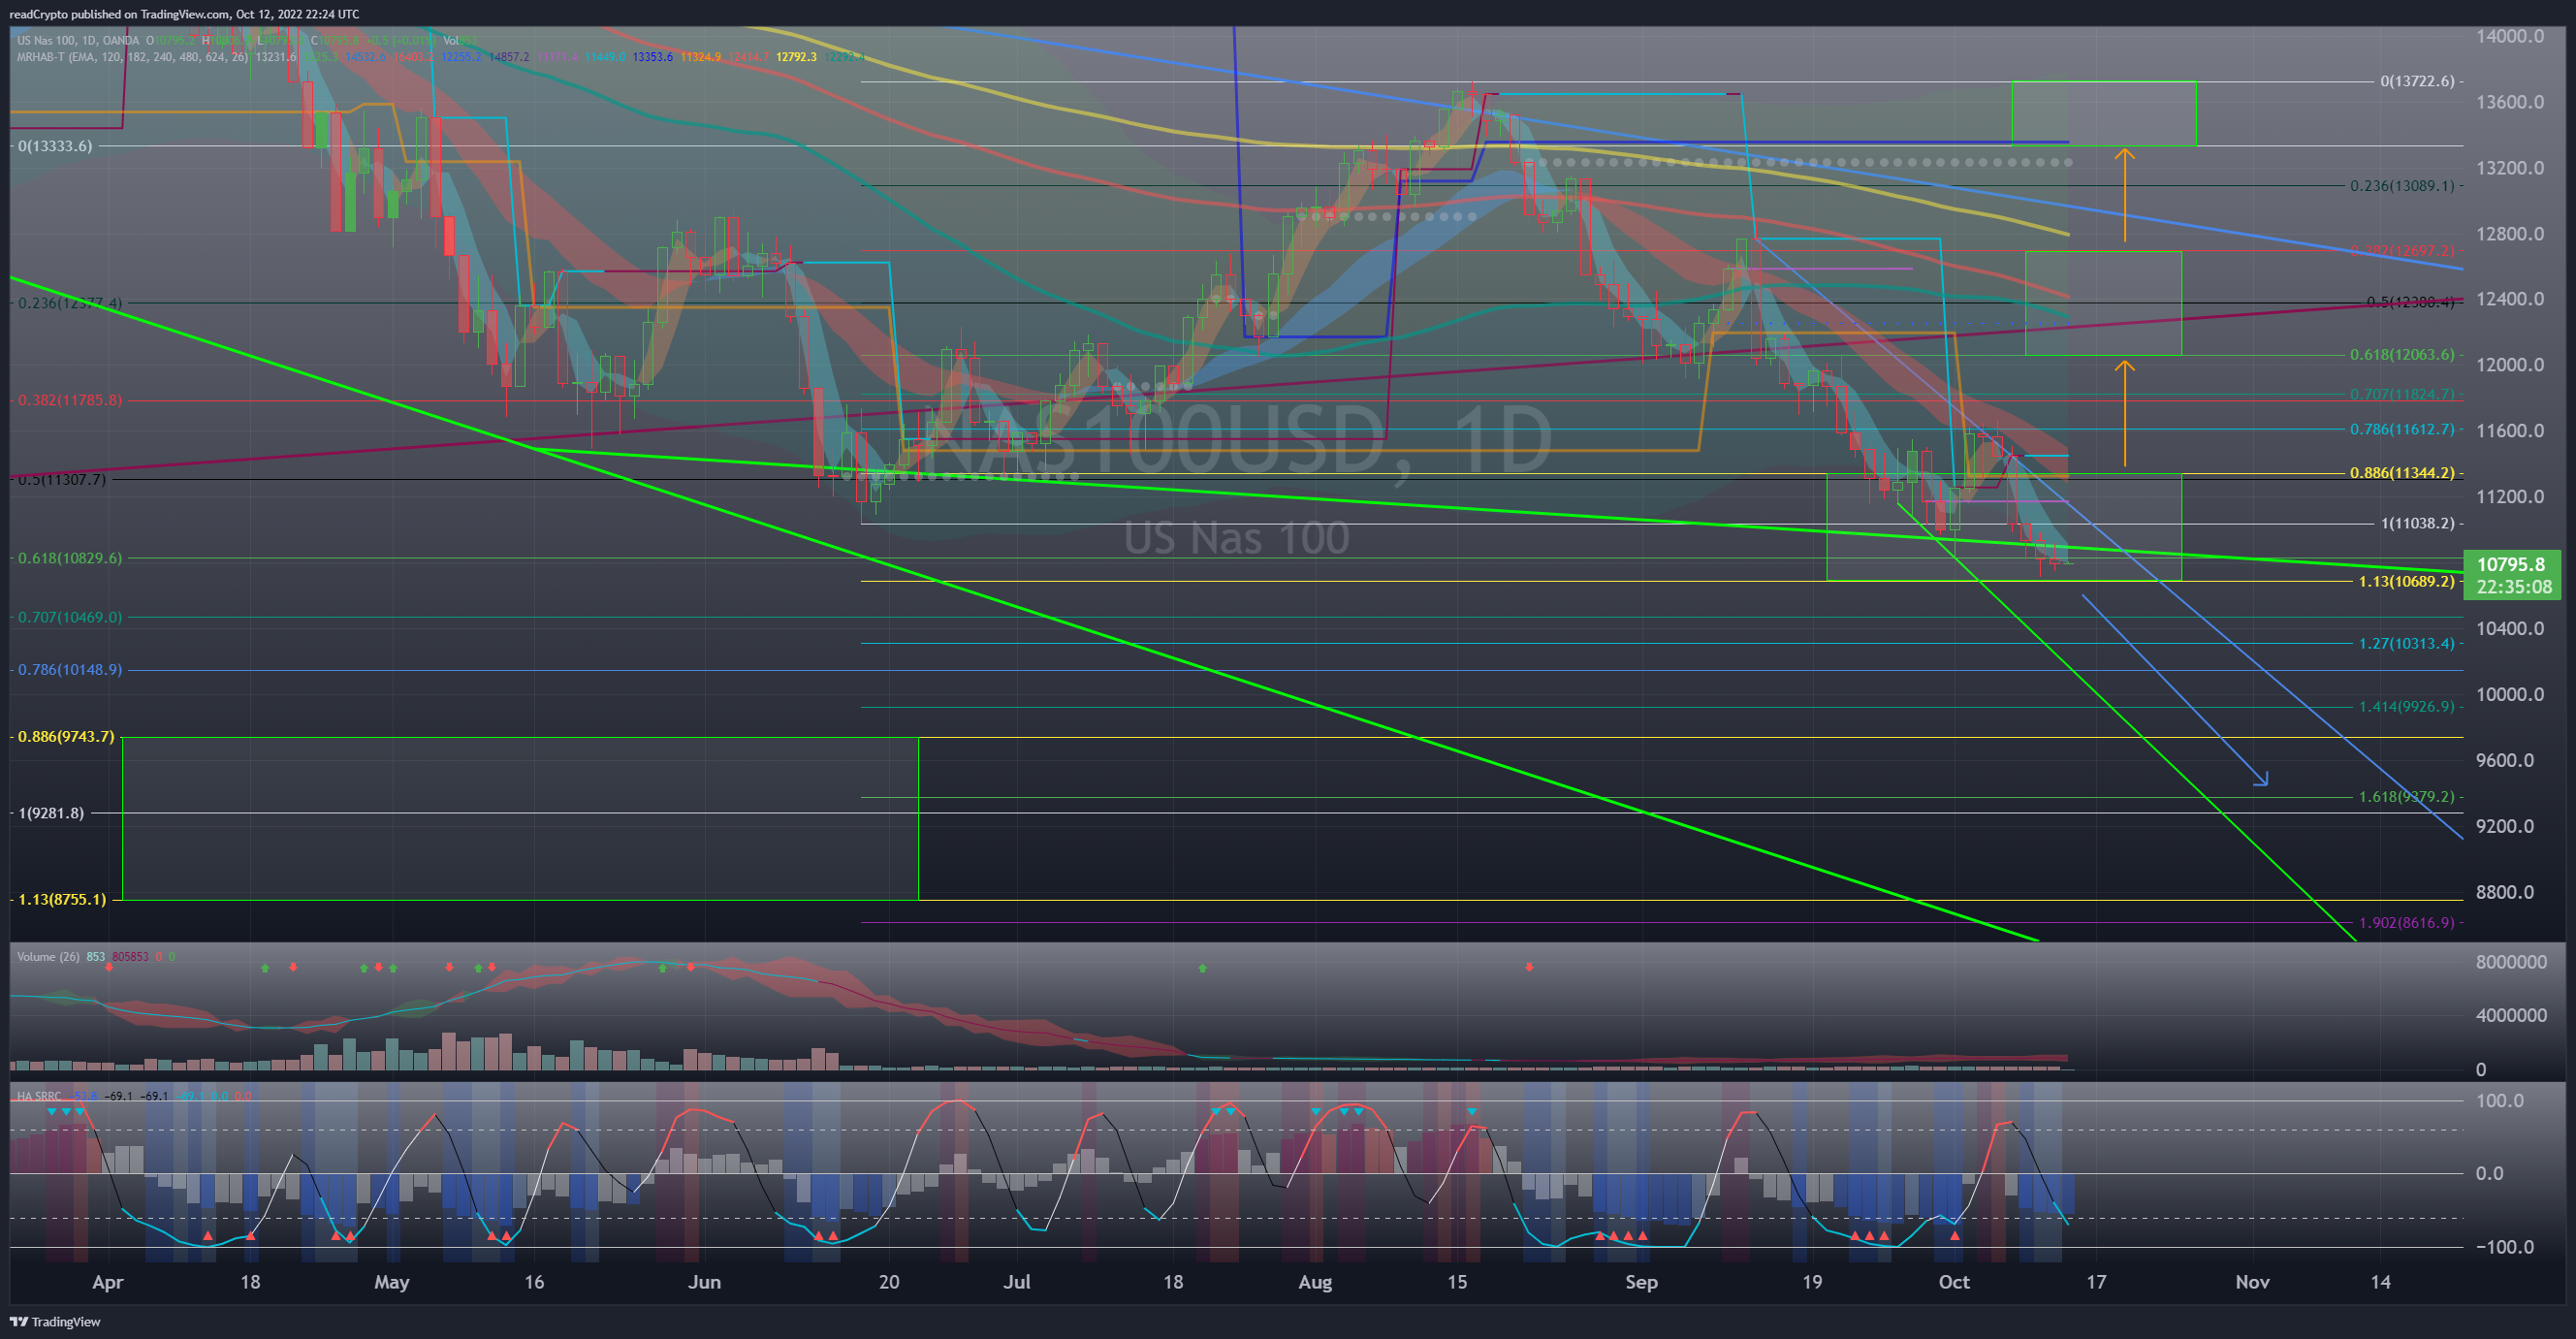Click the Sep label on the time axis
This screenshot has width=2576, height=1339.
pyautogui.click(x=1641, y=1282)
